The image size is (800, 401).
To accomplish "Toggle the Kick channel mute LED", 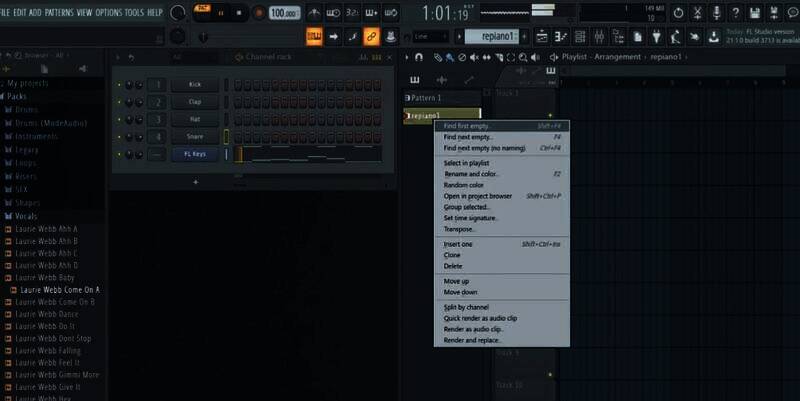I will point(119,85).
